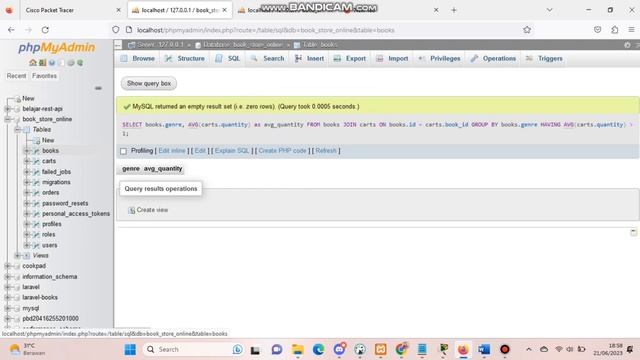Viewport: 640px width, 360px height.
Task: Click the phpMyAdmin home icon
Action: [x=33, y=62]
